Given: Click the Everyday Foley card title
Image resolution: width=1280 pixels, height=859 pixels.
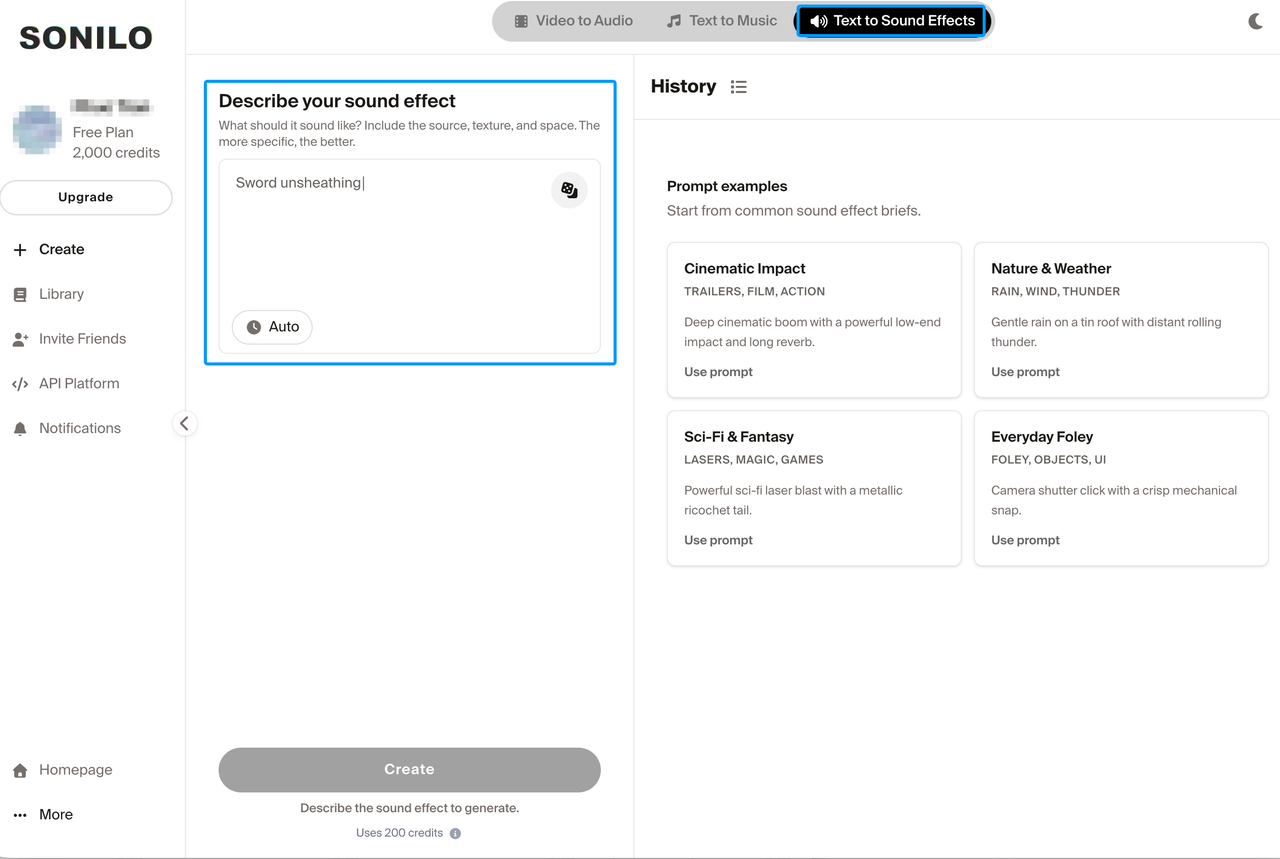Looking at the screenshot, I should (1042, 437).
